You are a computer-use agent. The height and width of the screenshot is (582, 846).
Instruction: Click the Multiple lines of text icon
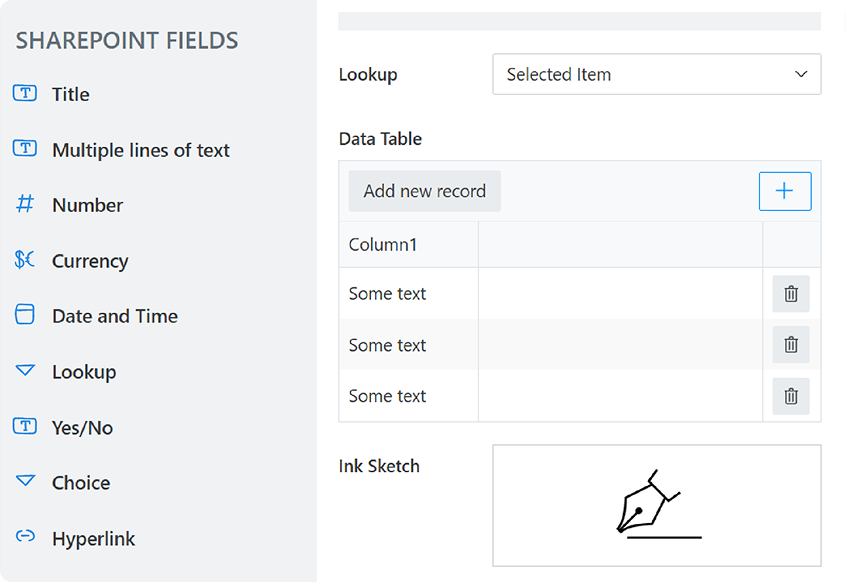tap(26, 149)
